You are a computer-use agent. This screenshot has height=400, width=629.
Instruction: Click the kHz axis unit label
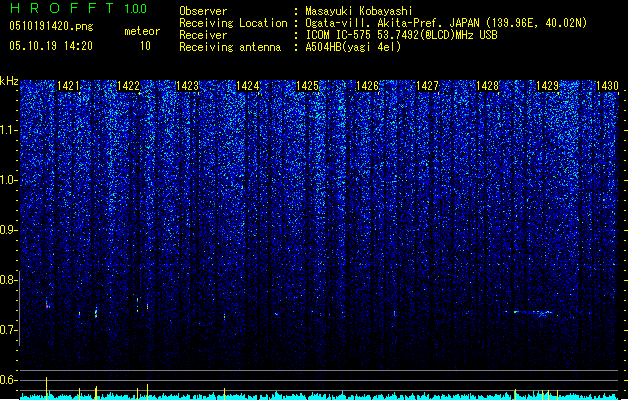(x=9, y=81)
